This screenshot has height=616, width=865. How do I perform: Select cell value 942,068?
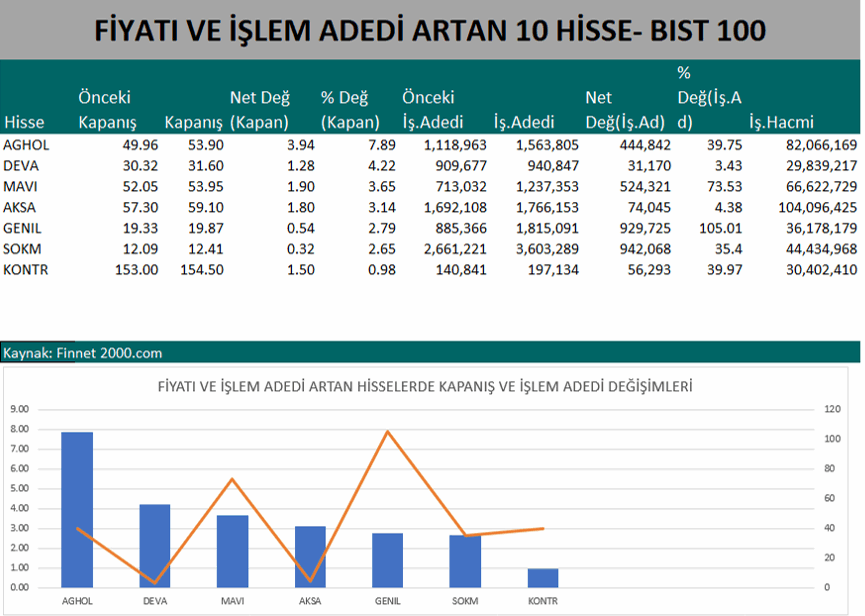coord(645,249)
